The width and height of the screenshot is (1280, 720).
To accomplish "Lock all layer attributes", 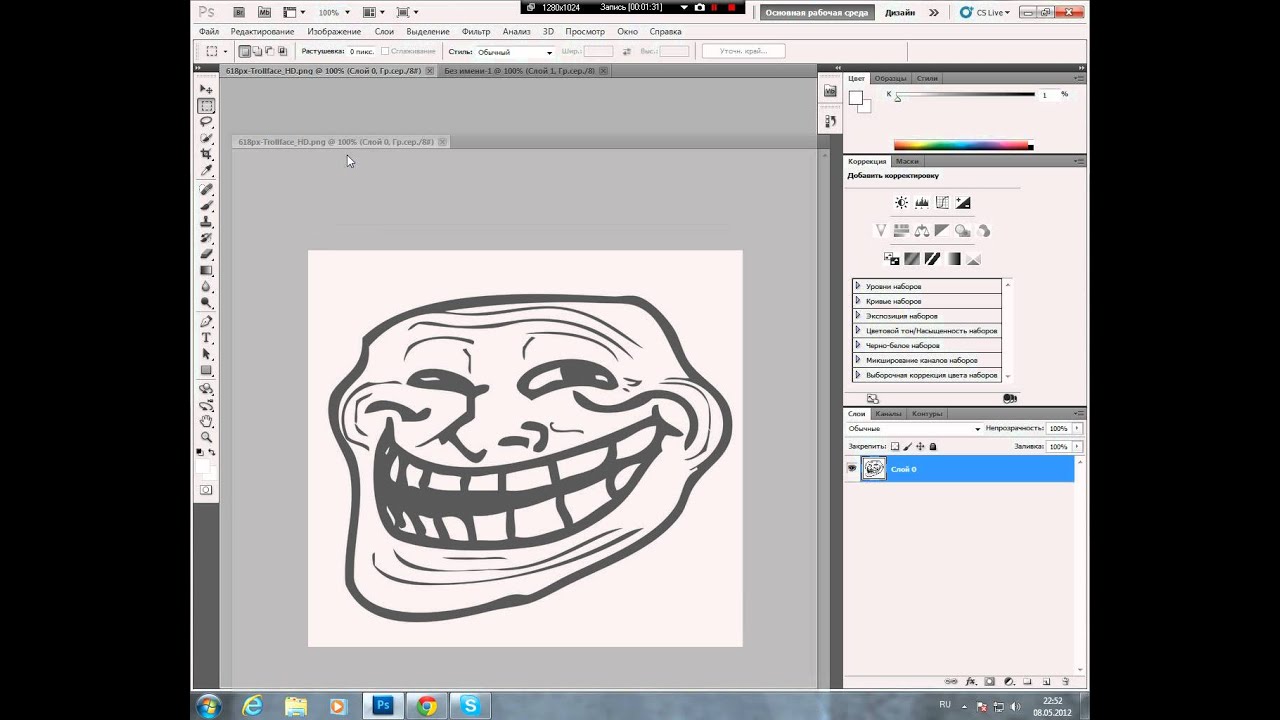I will tap(933, 446).
